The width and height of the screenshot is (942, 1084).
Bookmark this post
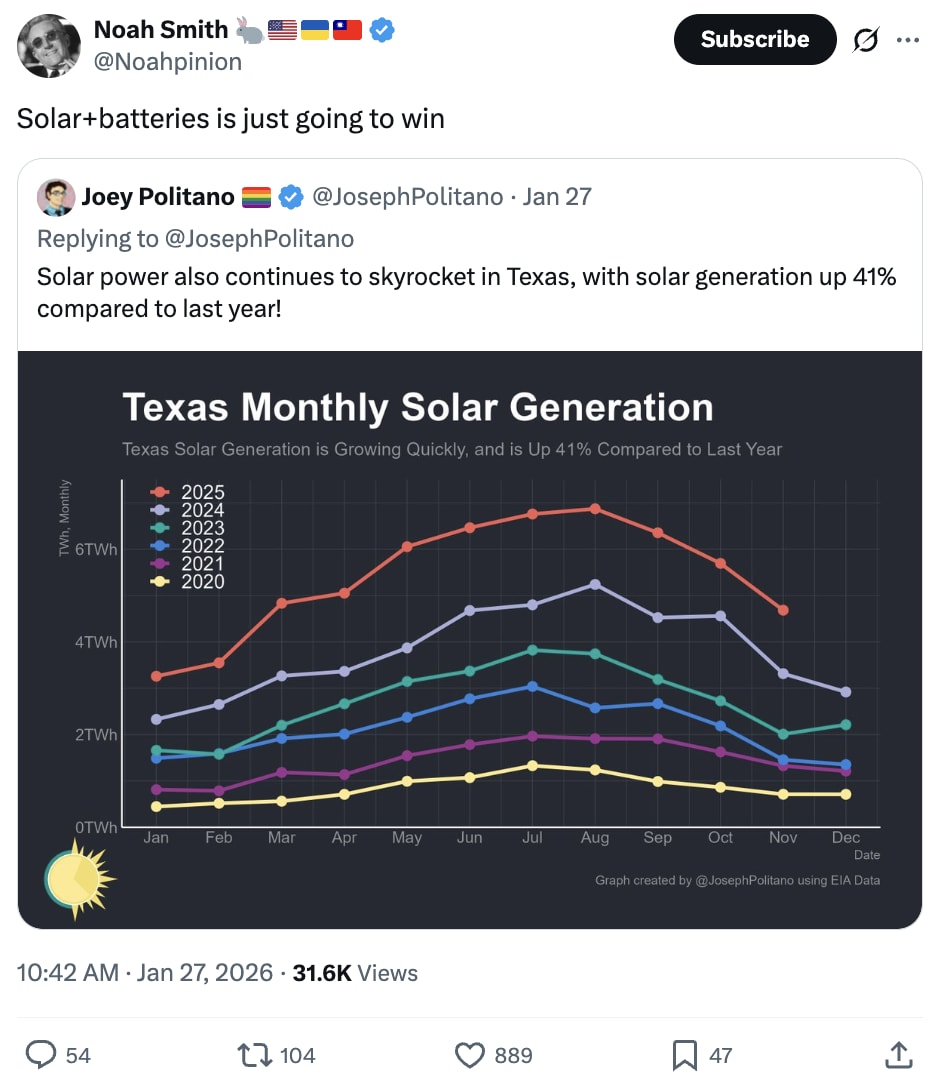point(684,1055)
